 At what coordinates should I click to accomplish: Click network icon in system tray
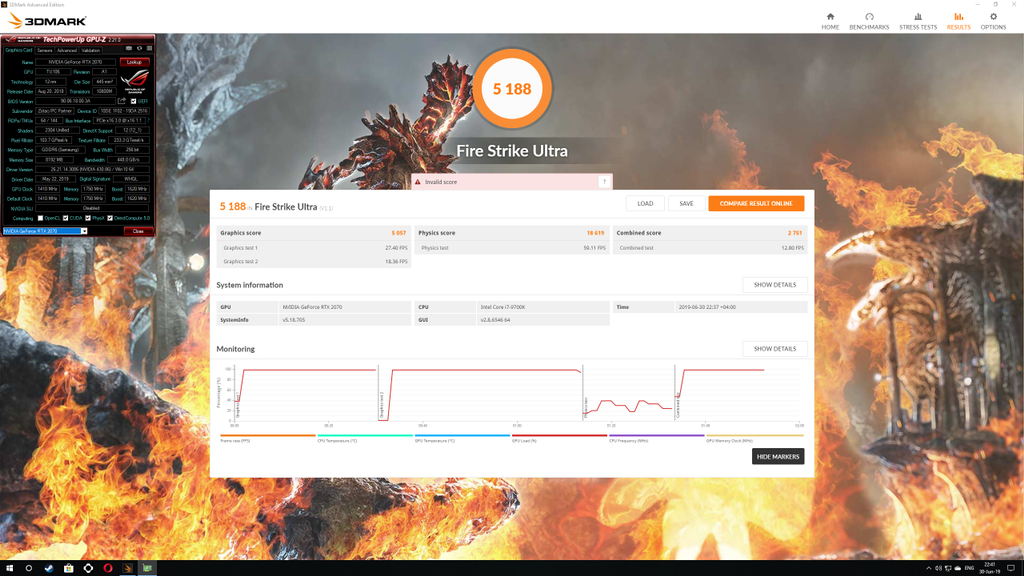pyautogui.click(x=948, y=568)
